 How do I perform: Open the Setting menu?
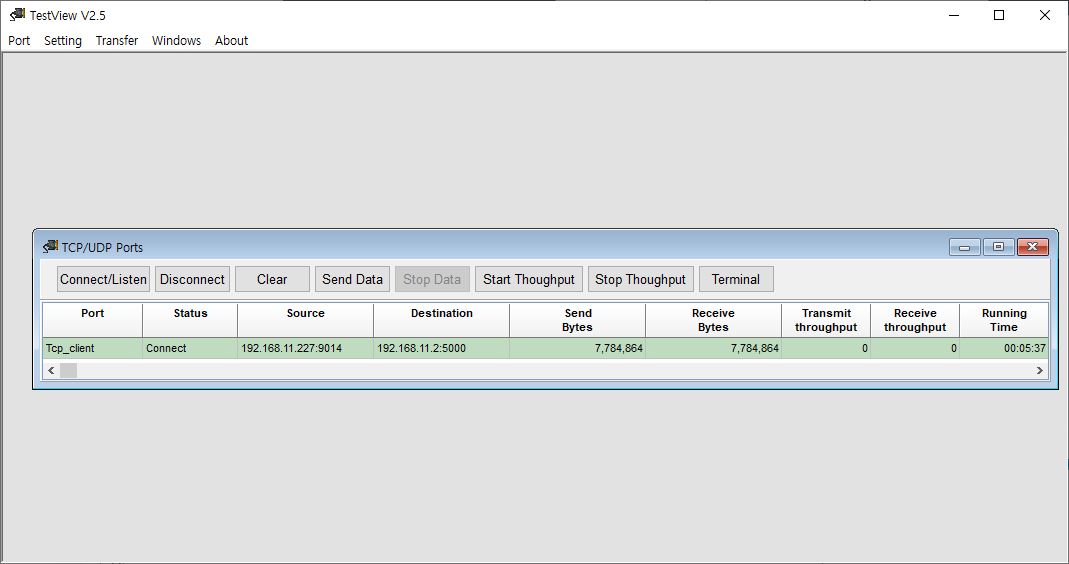pyautogui.click(x=63, y=41)
